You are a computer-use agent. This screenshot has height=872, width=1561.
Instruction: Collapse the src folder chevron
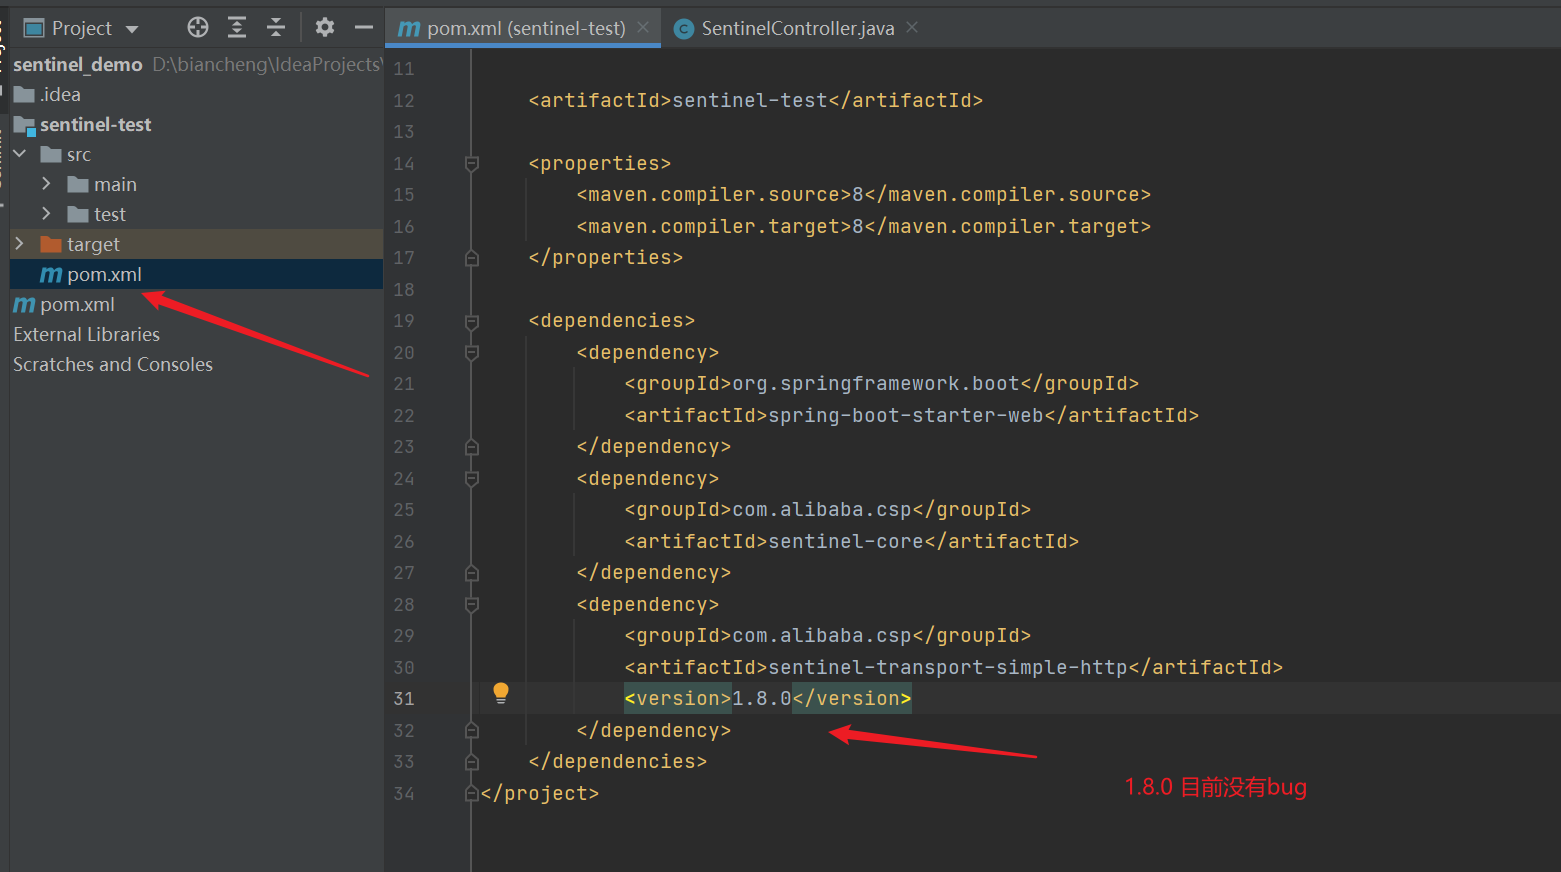20,154
